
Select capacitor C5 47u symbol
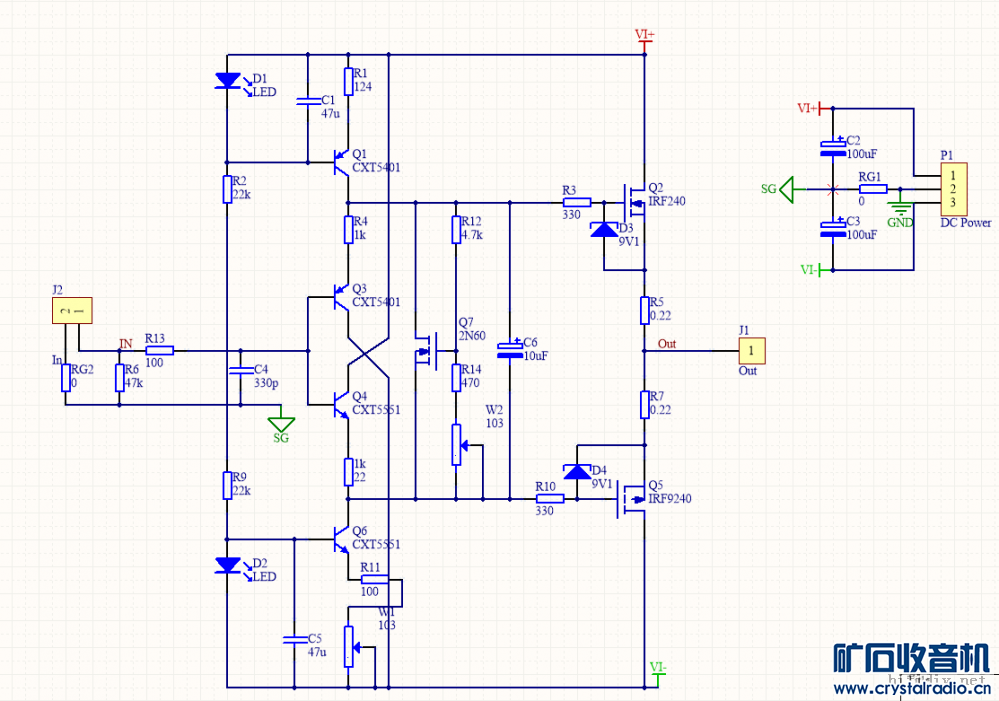294,639
